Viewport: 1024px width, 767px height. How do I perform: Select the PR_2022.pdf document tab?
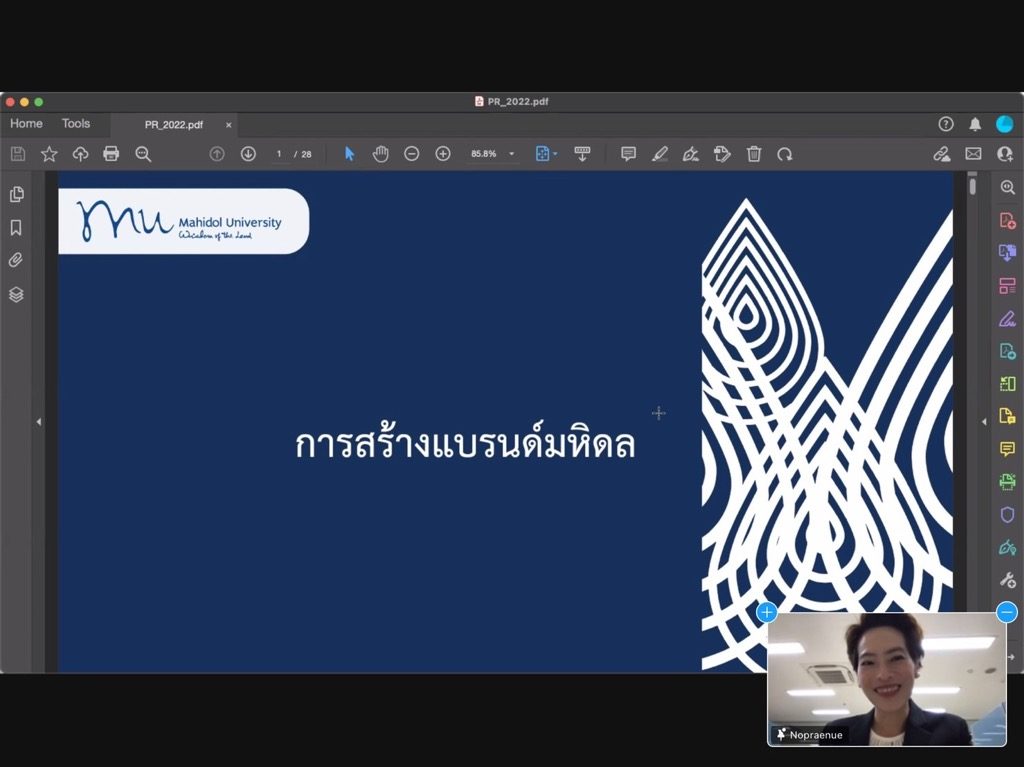174,125
